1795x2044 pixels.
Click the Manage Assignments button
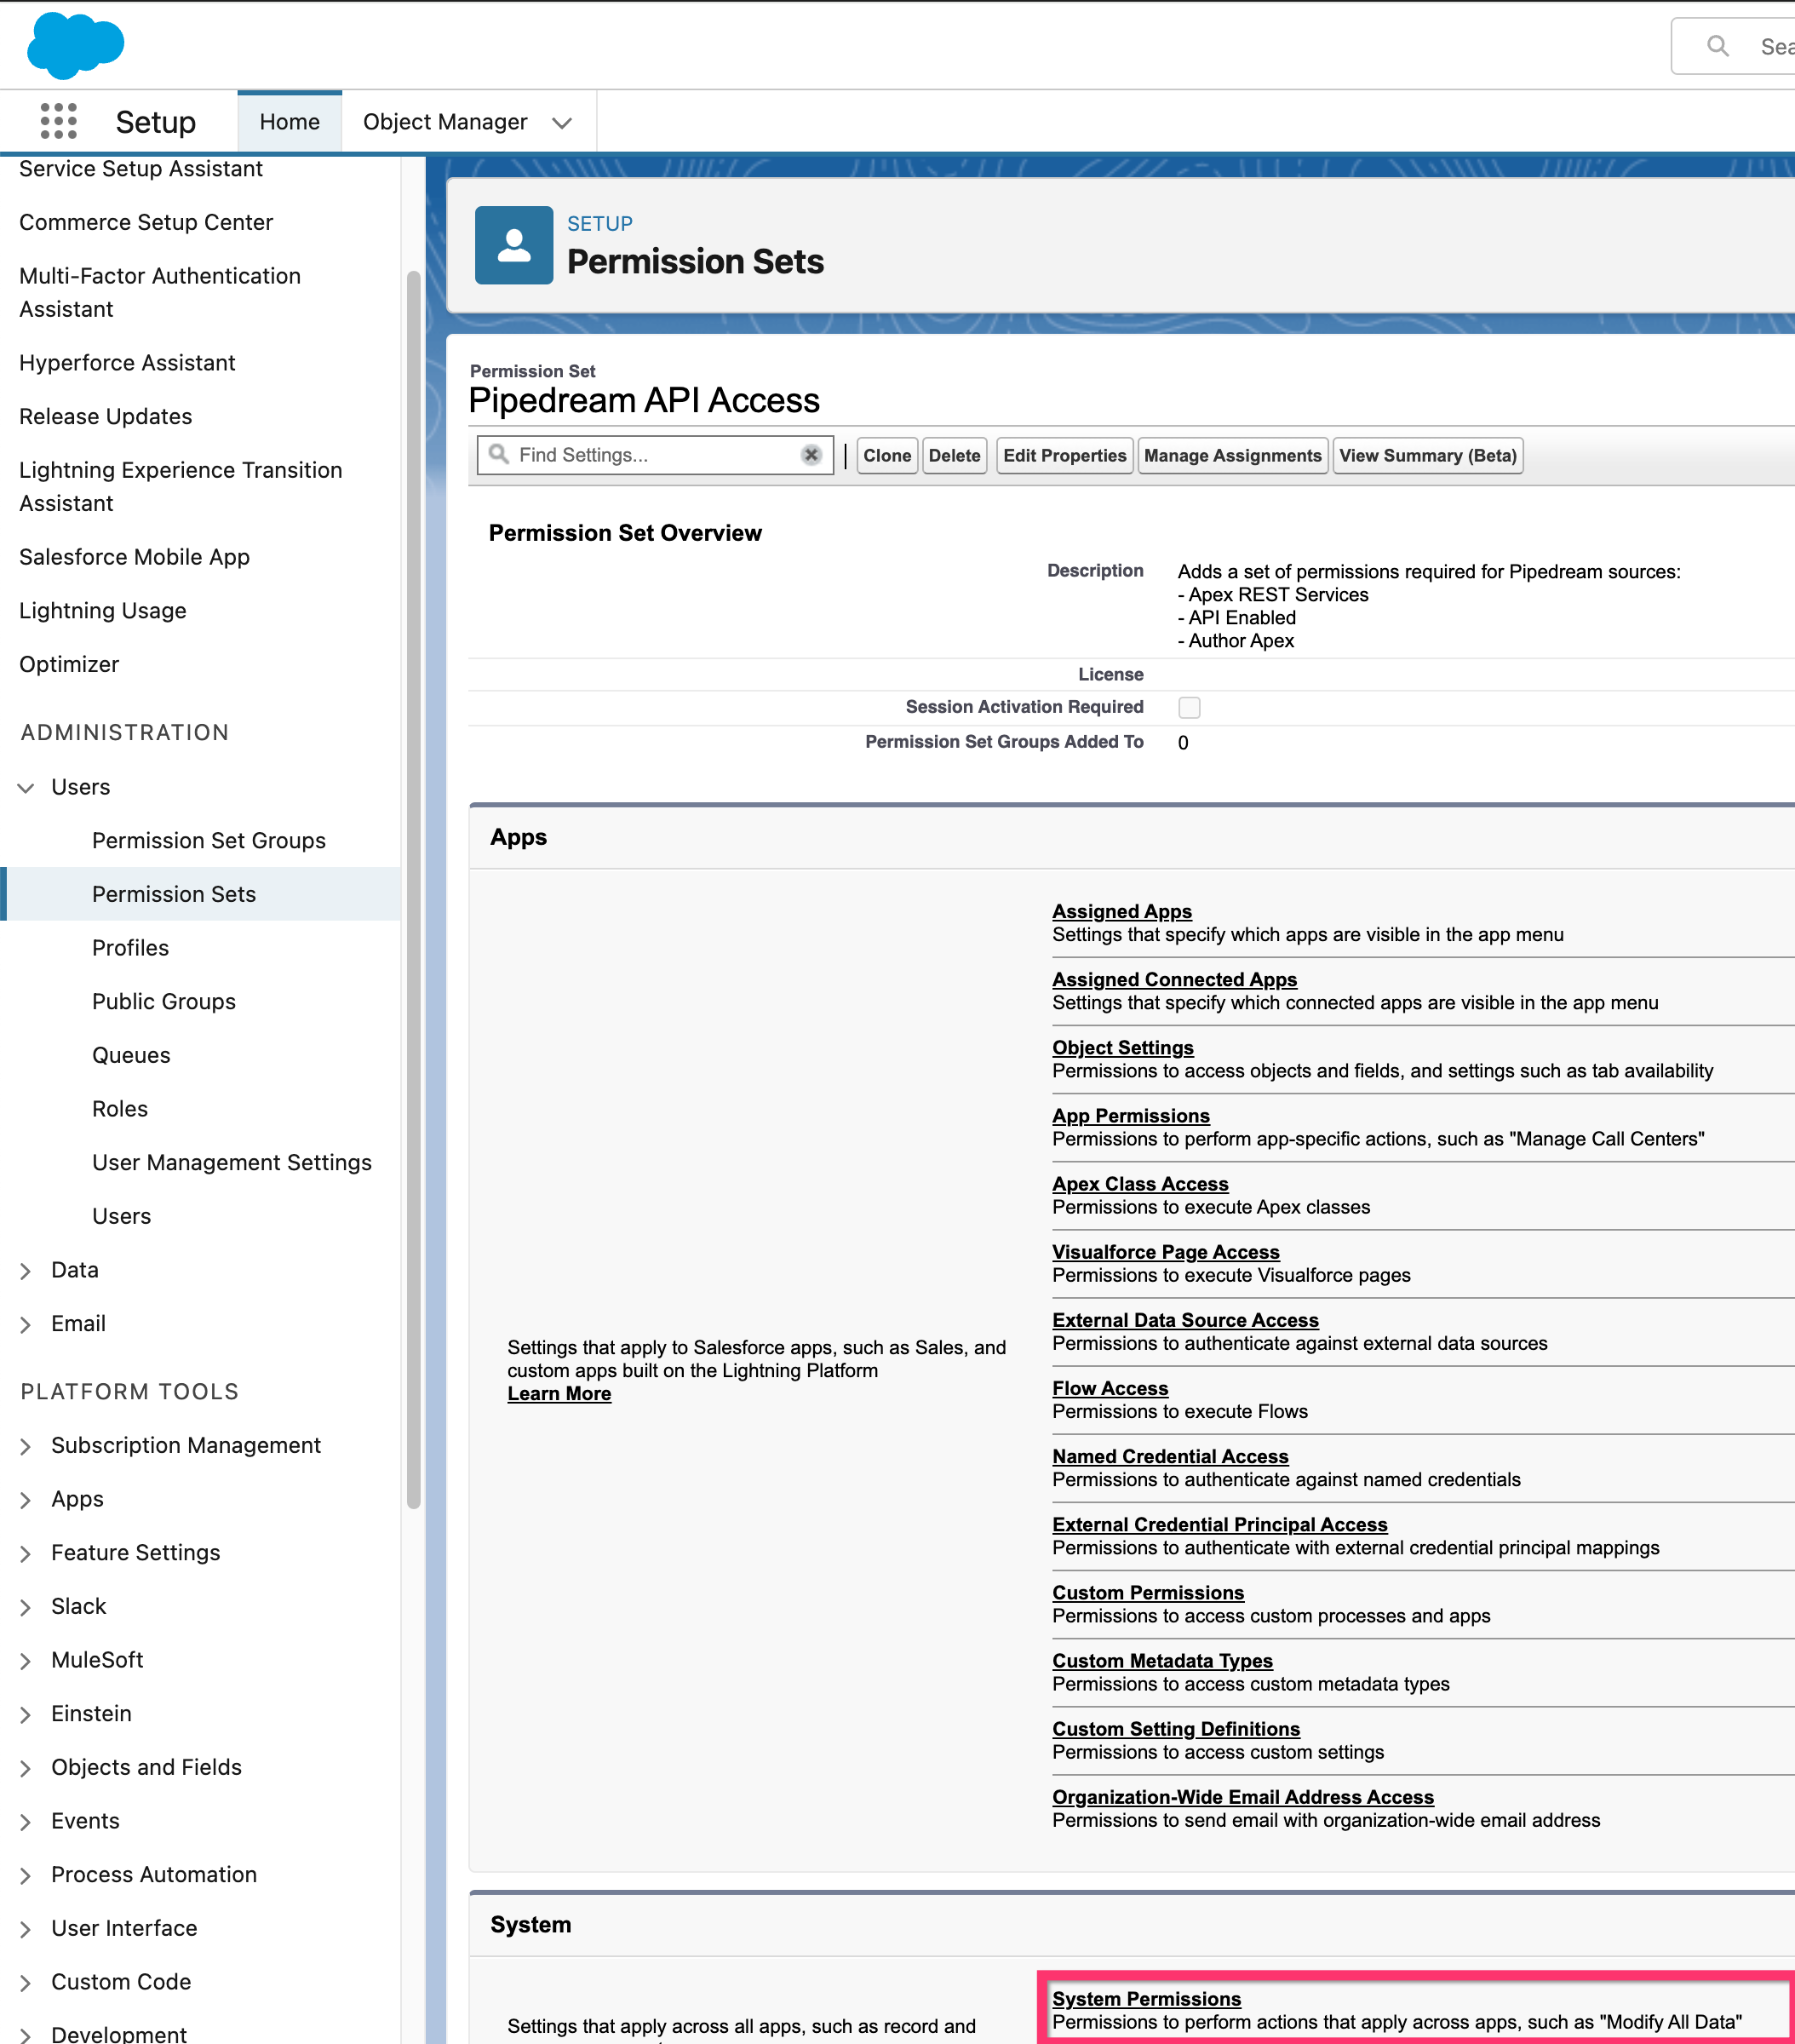click(x=1232, y=456)
